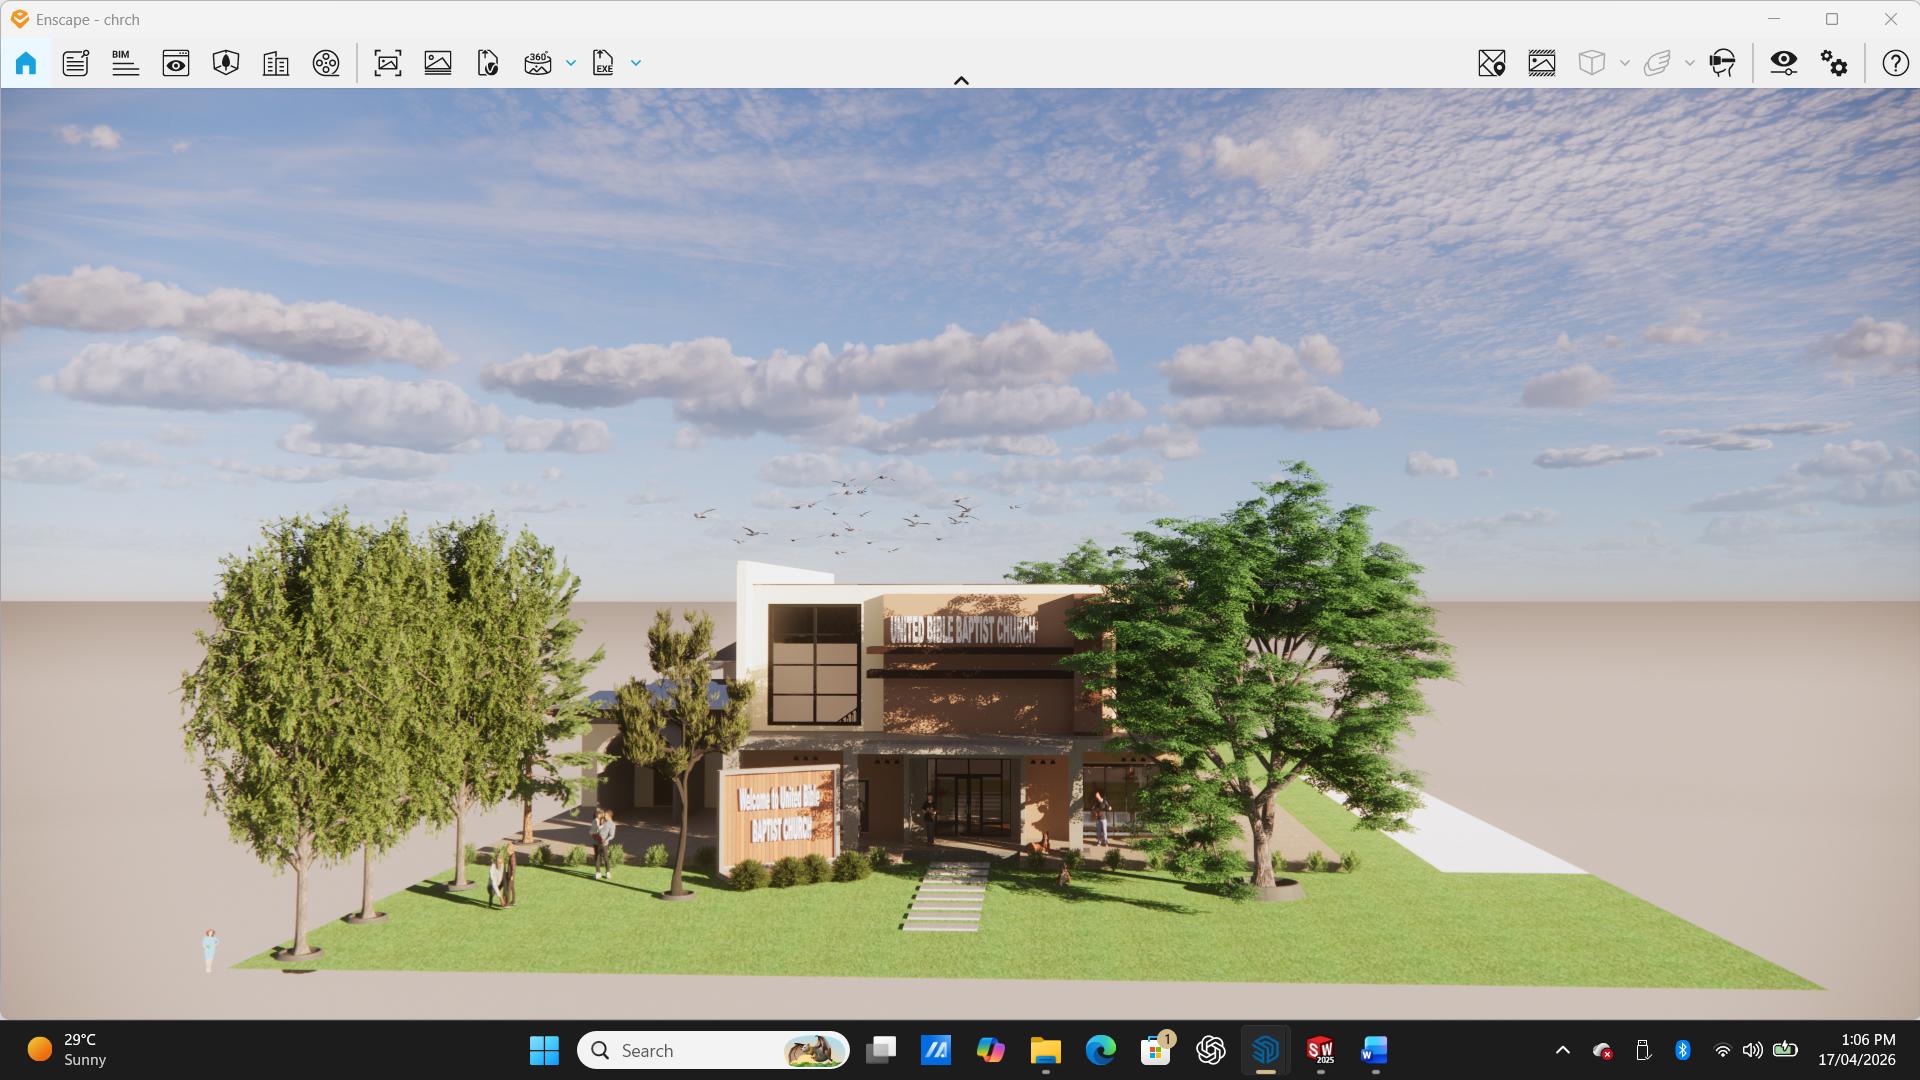Screen dimensions: 1920x1080
Task: Open the Video Editor film reel icon
Action: click(326, 63)
